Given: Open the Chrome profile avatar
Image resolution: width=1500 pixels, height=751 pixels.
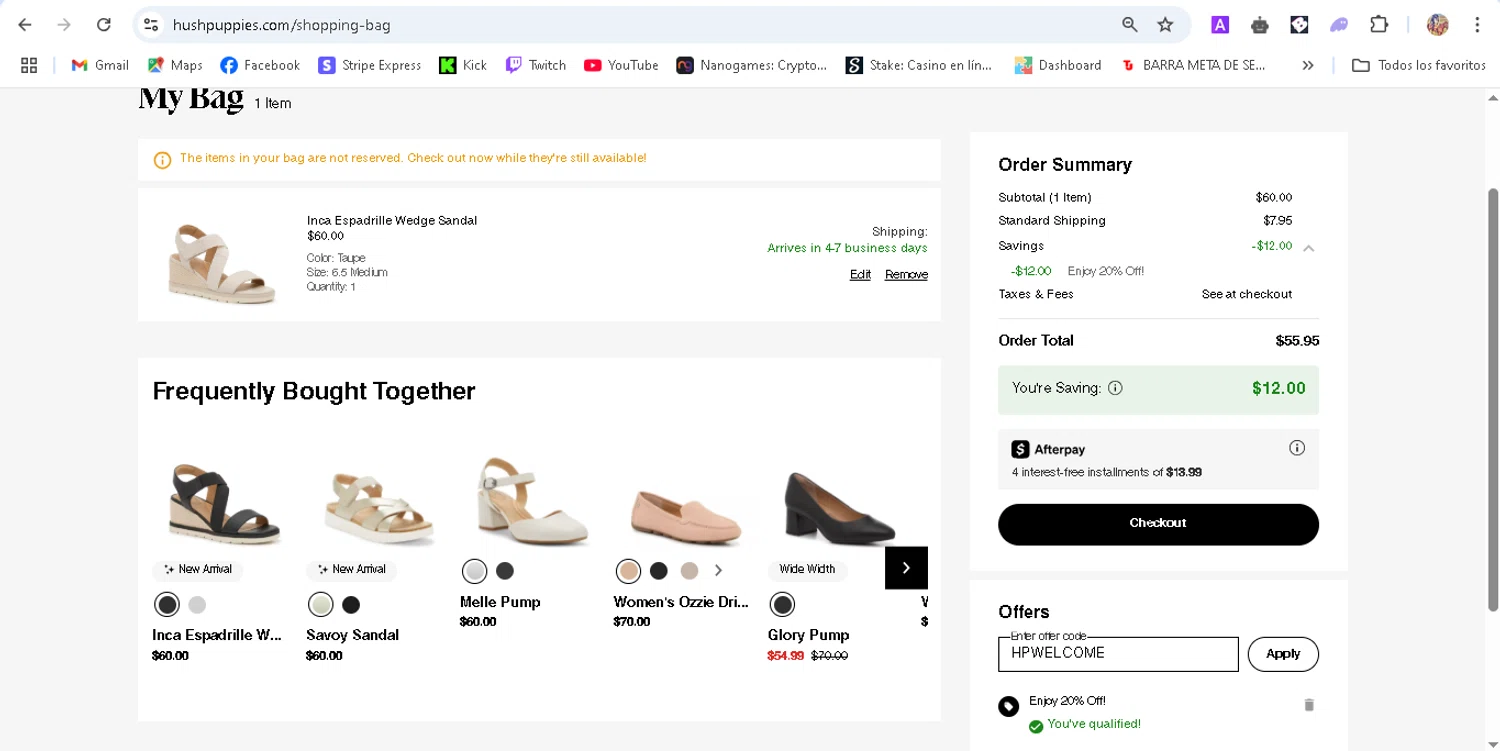Looking at the screenshot, I should coord(1438,25).
